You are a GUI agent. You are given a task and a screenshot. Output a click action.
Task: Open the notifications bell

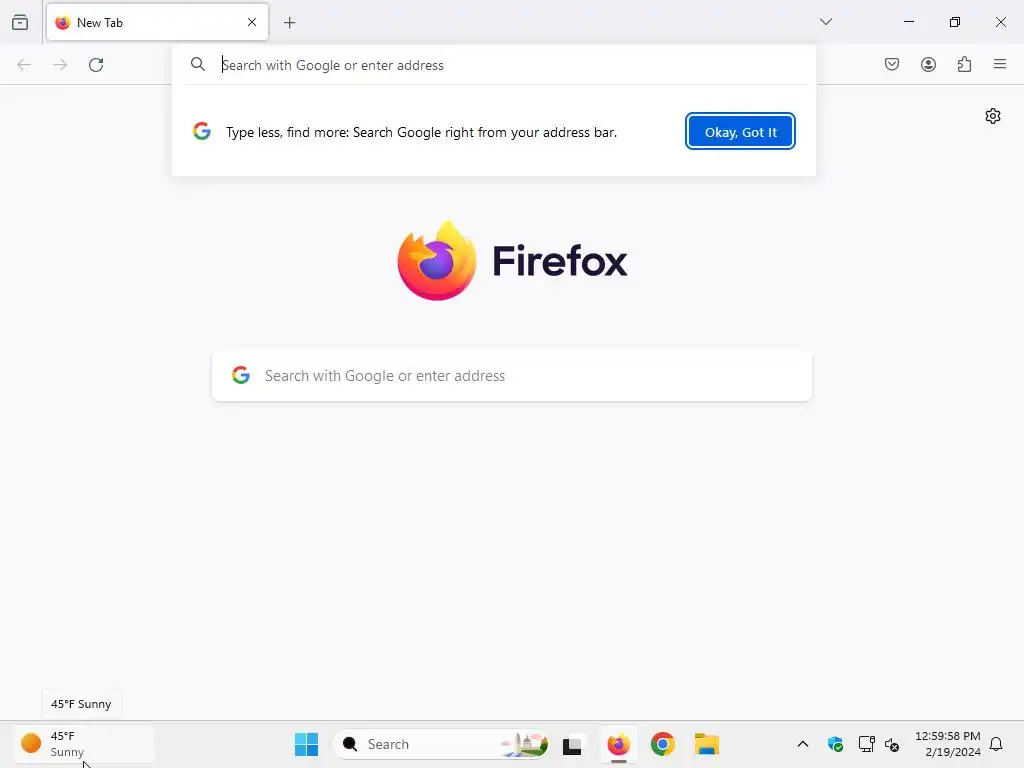pyautogui.click(x=996, y=744)
